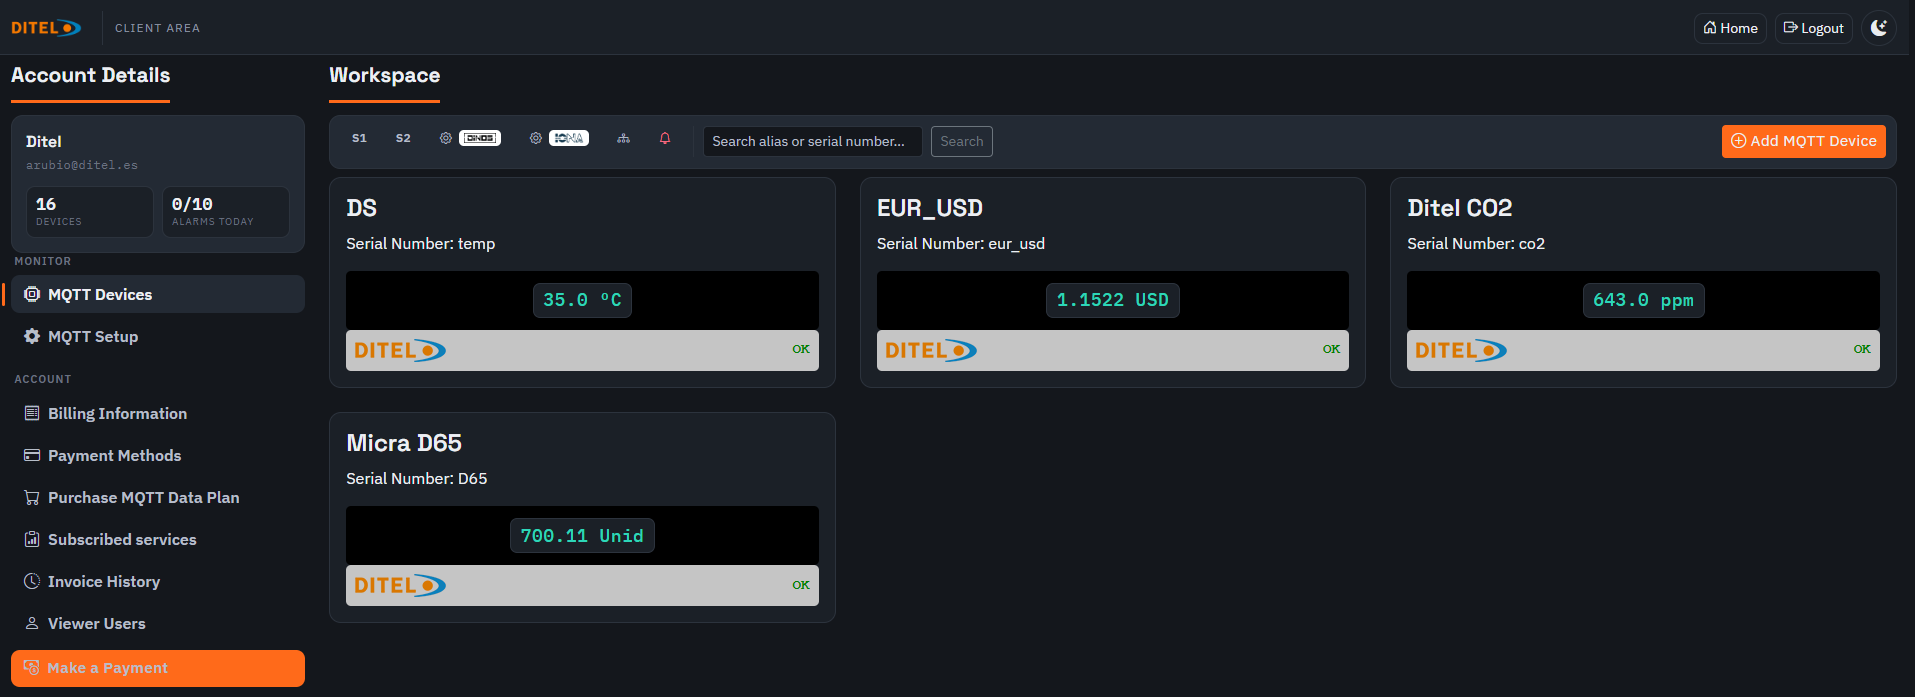Image resolution: width=1915 pixels, height=697 pixels.
Task: Open Purchase MQTT Data Plan
Action: [x=158, y=497]
